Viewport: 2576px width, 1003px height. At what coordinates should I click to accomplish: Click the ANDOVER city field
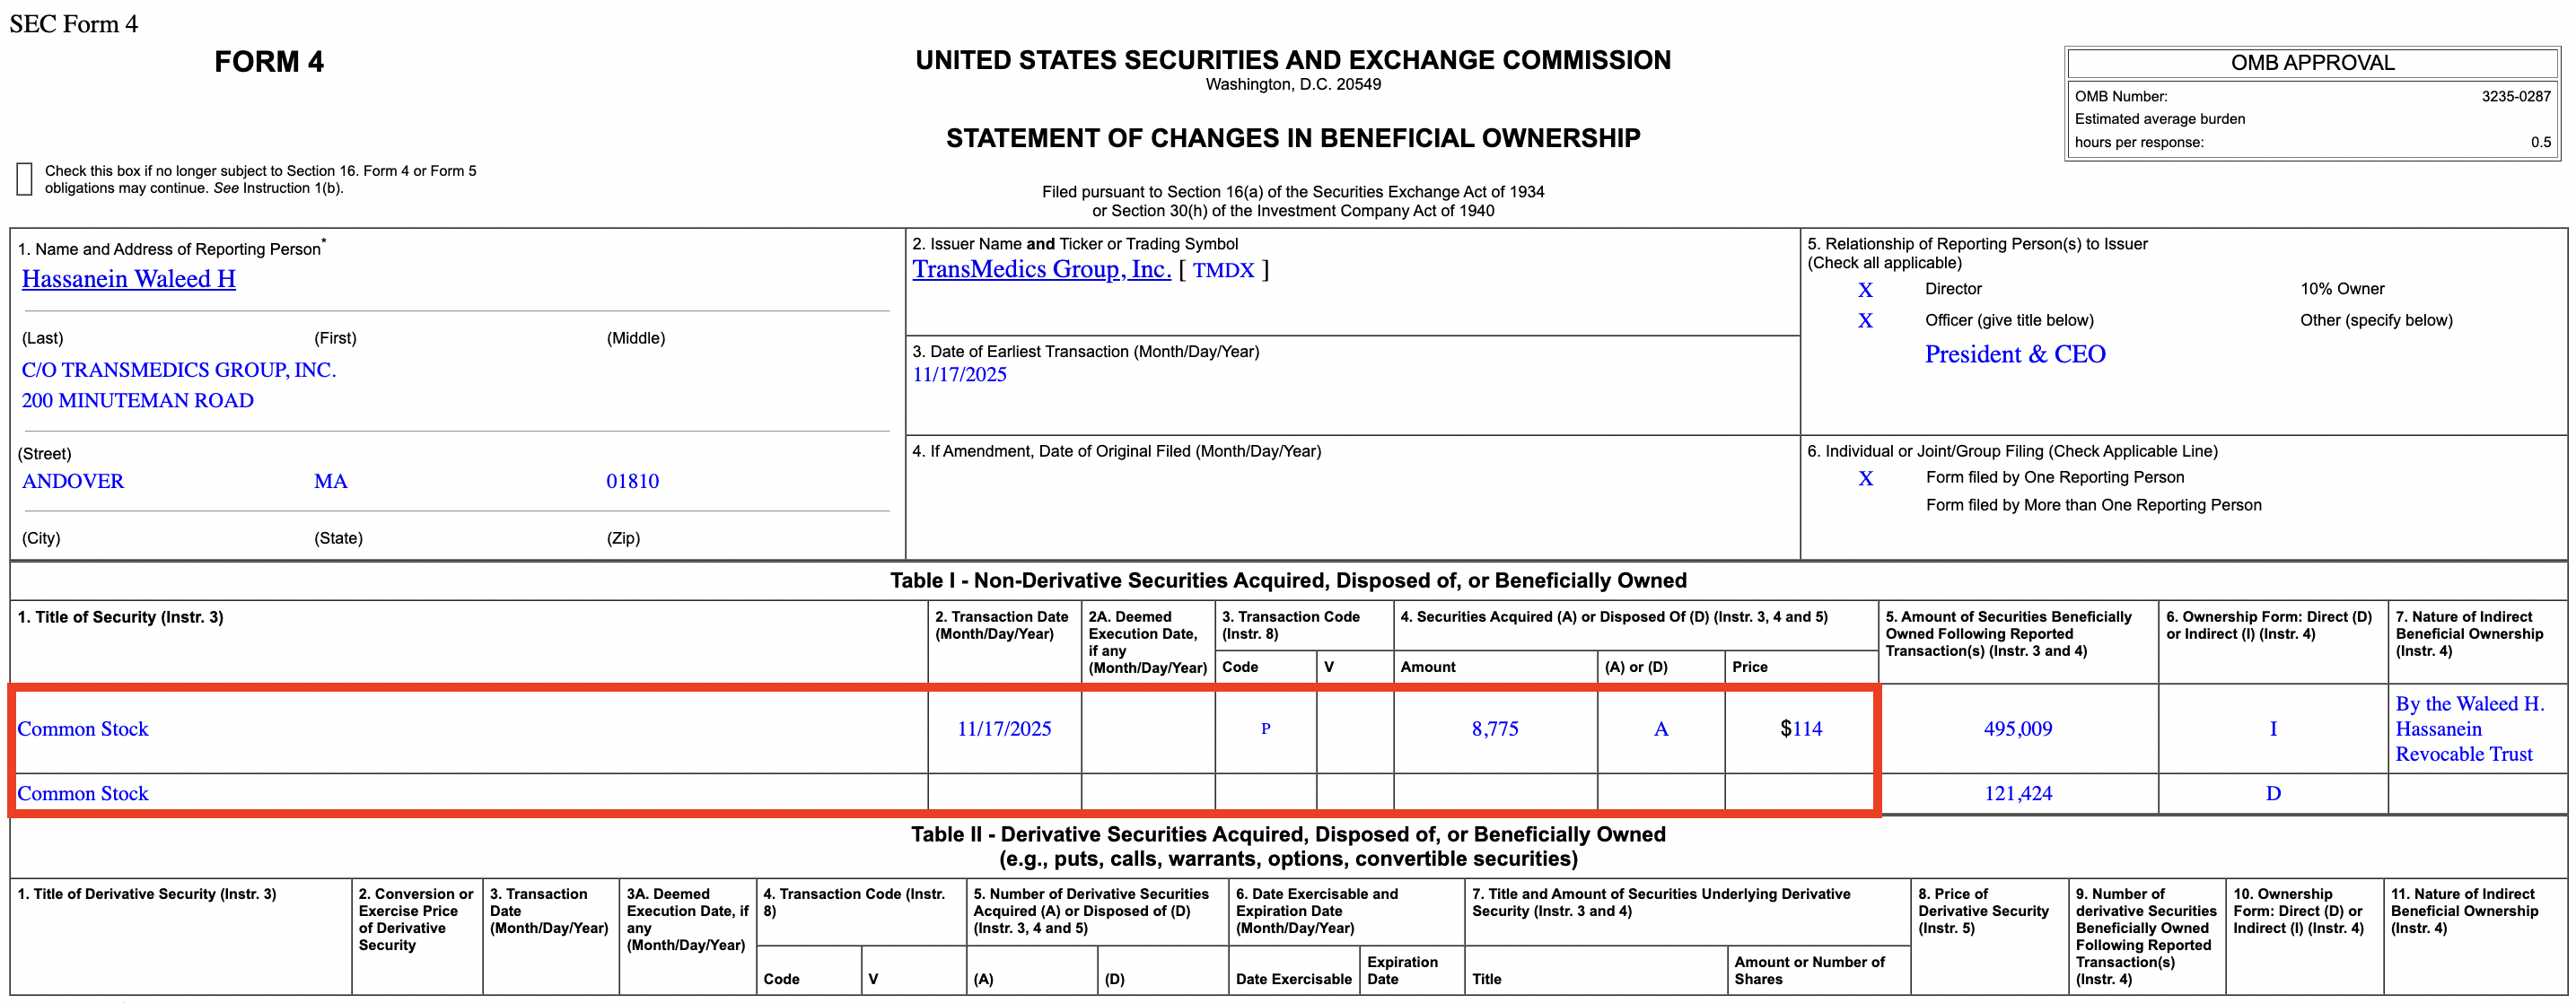coord(73,481)
